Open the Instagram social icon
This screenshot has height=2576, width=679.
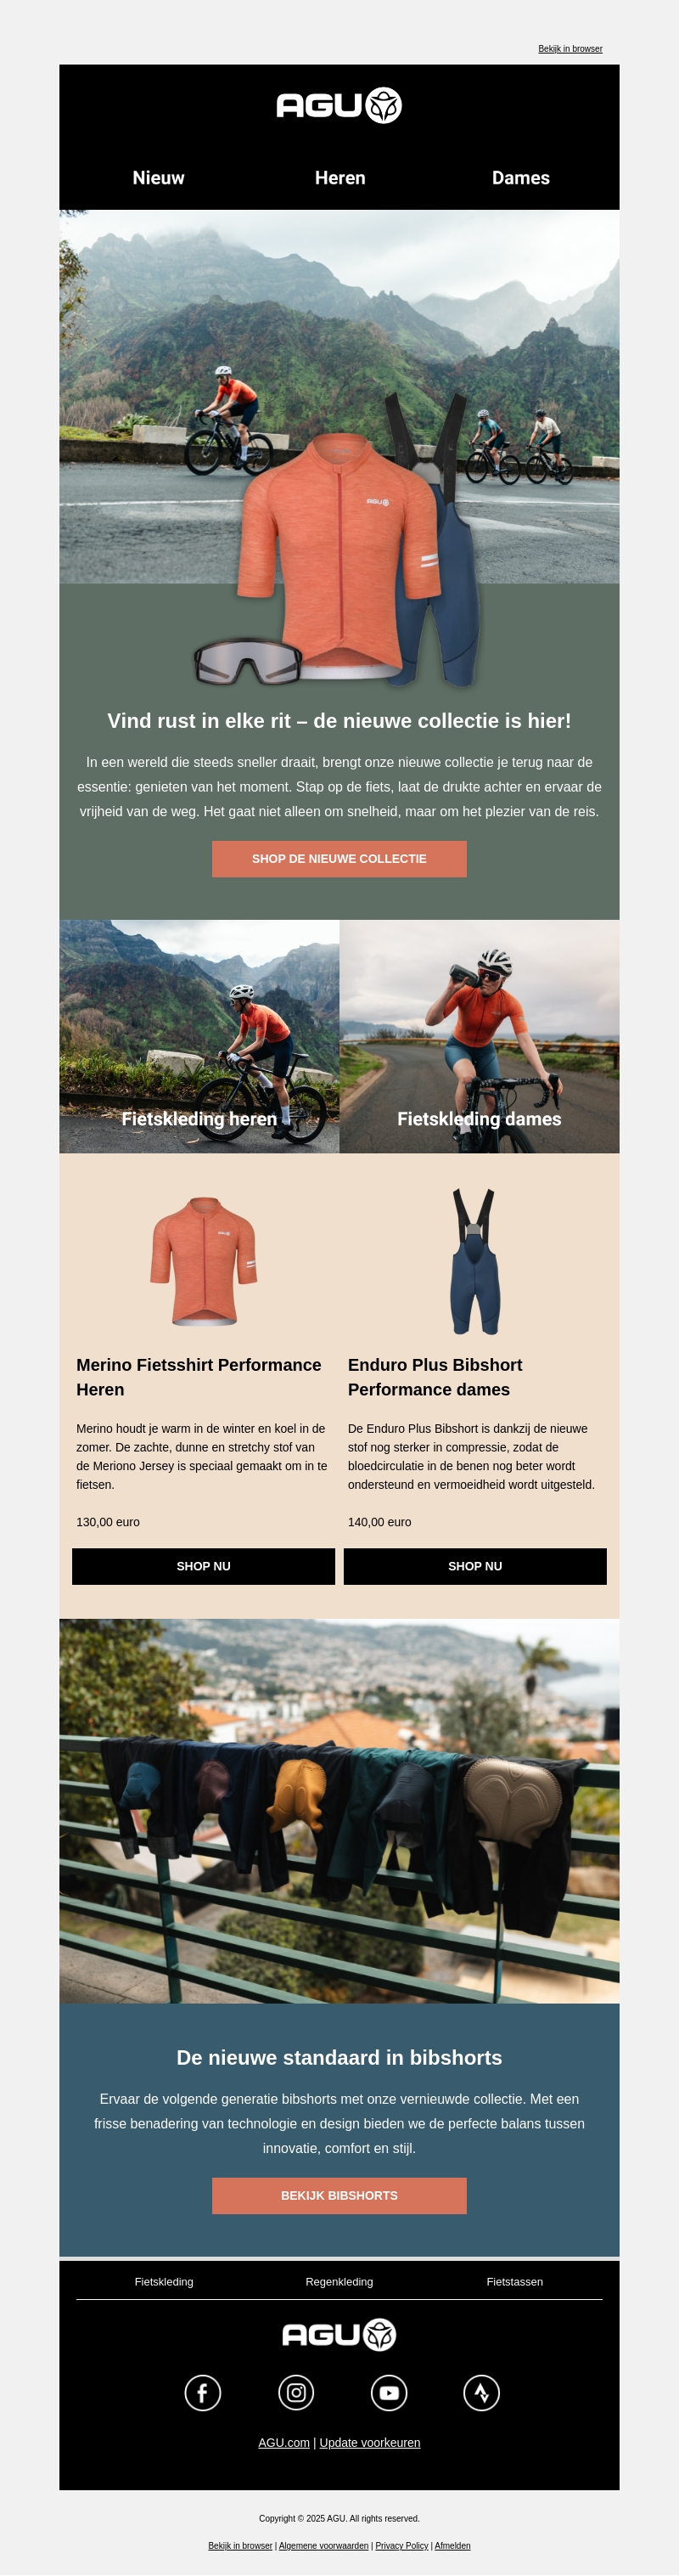296,2393
